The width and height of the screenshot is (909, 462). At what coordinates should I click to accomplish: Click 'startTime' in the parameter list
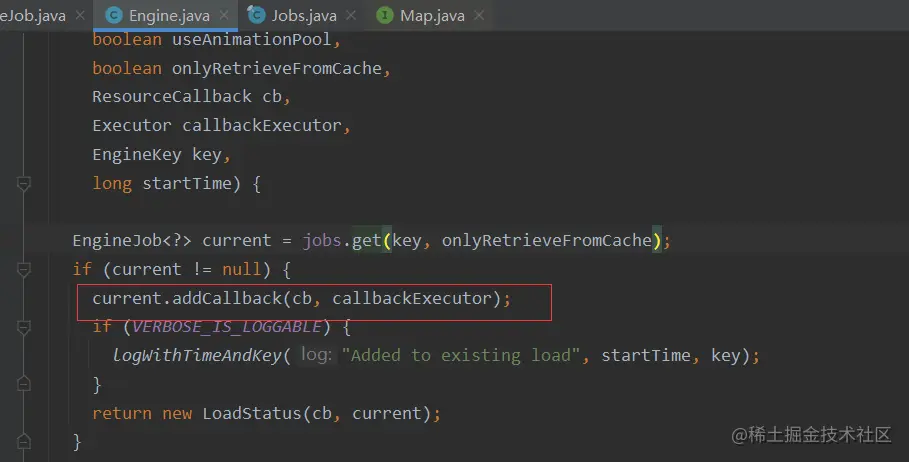pos(187,183)
